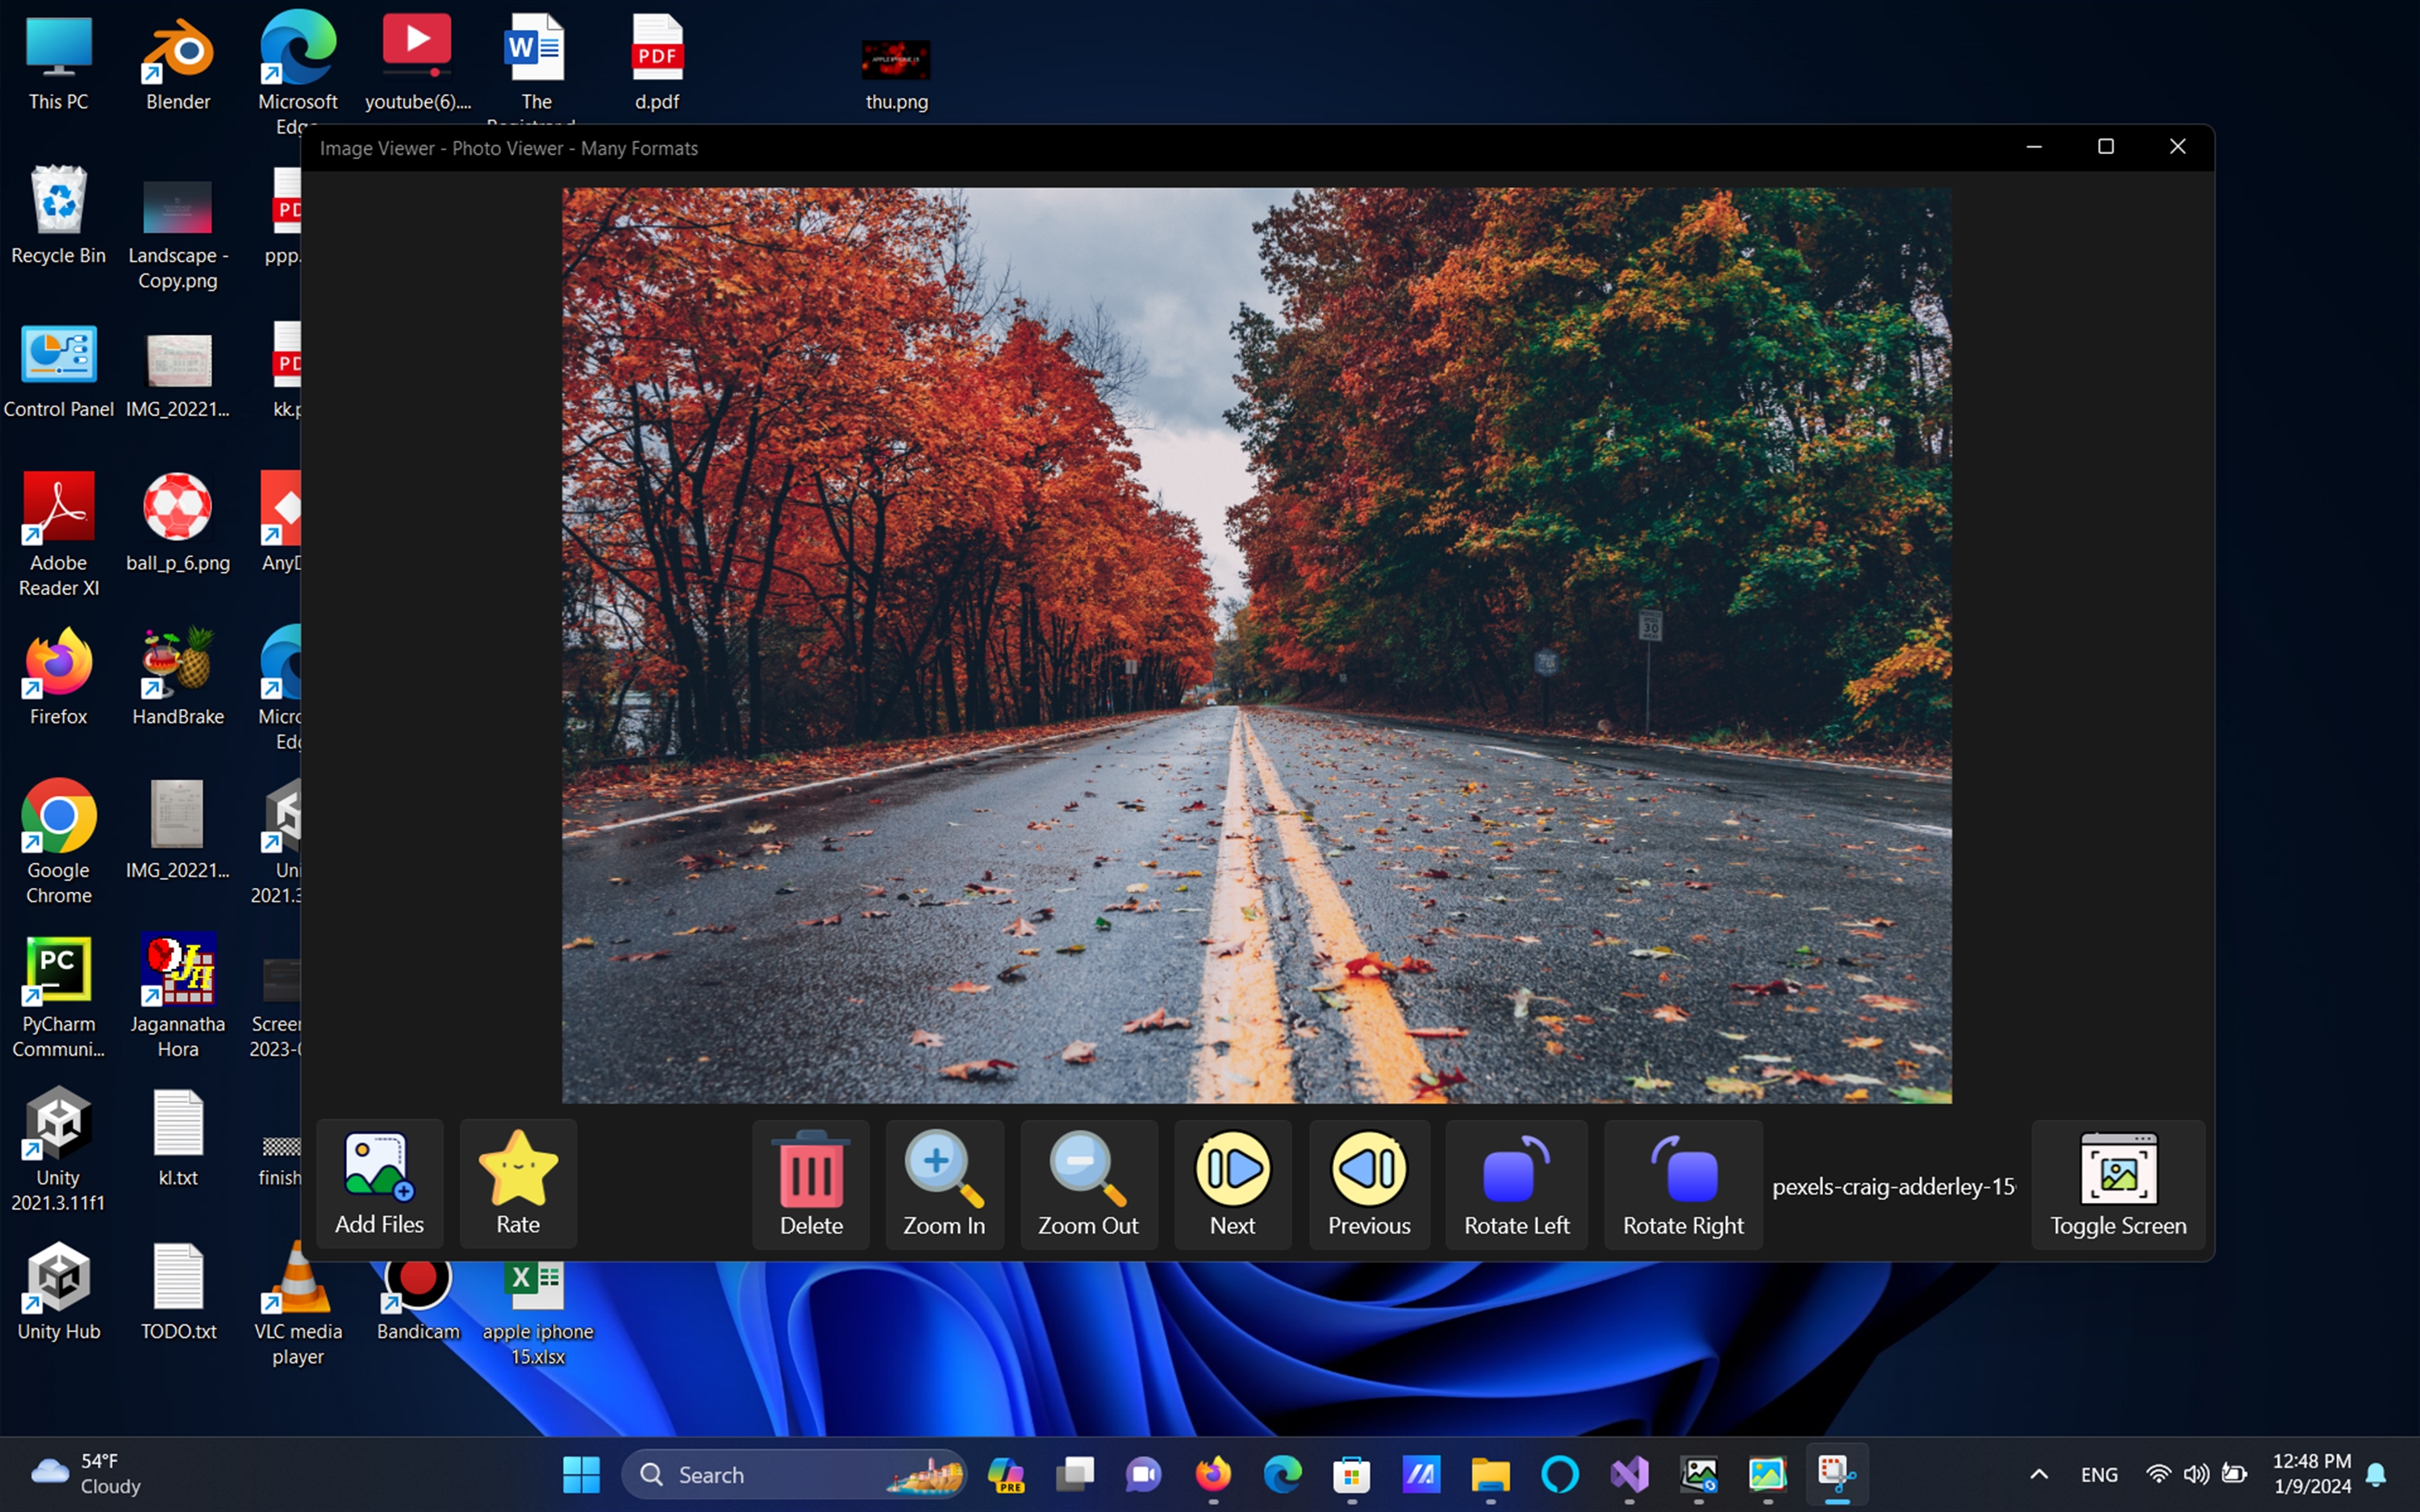
Task: Rate the photo with star icon
Action: click(518, 1182)
